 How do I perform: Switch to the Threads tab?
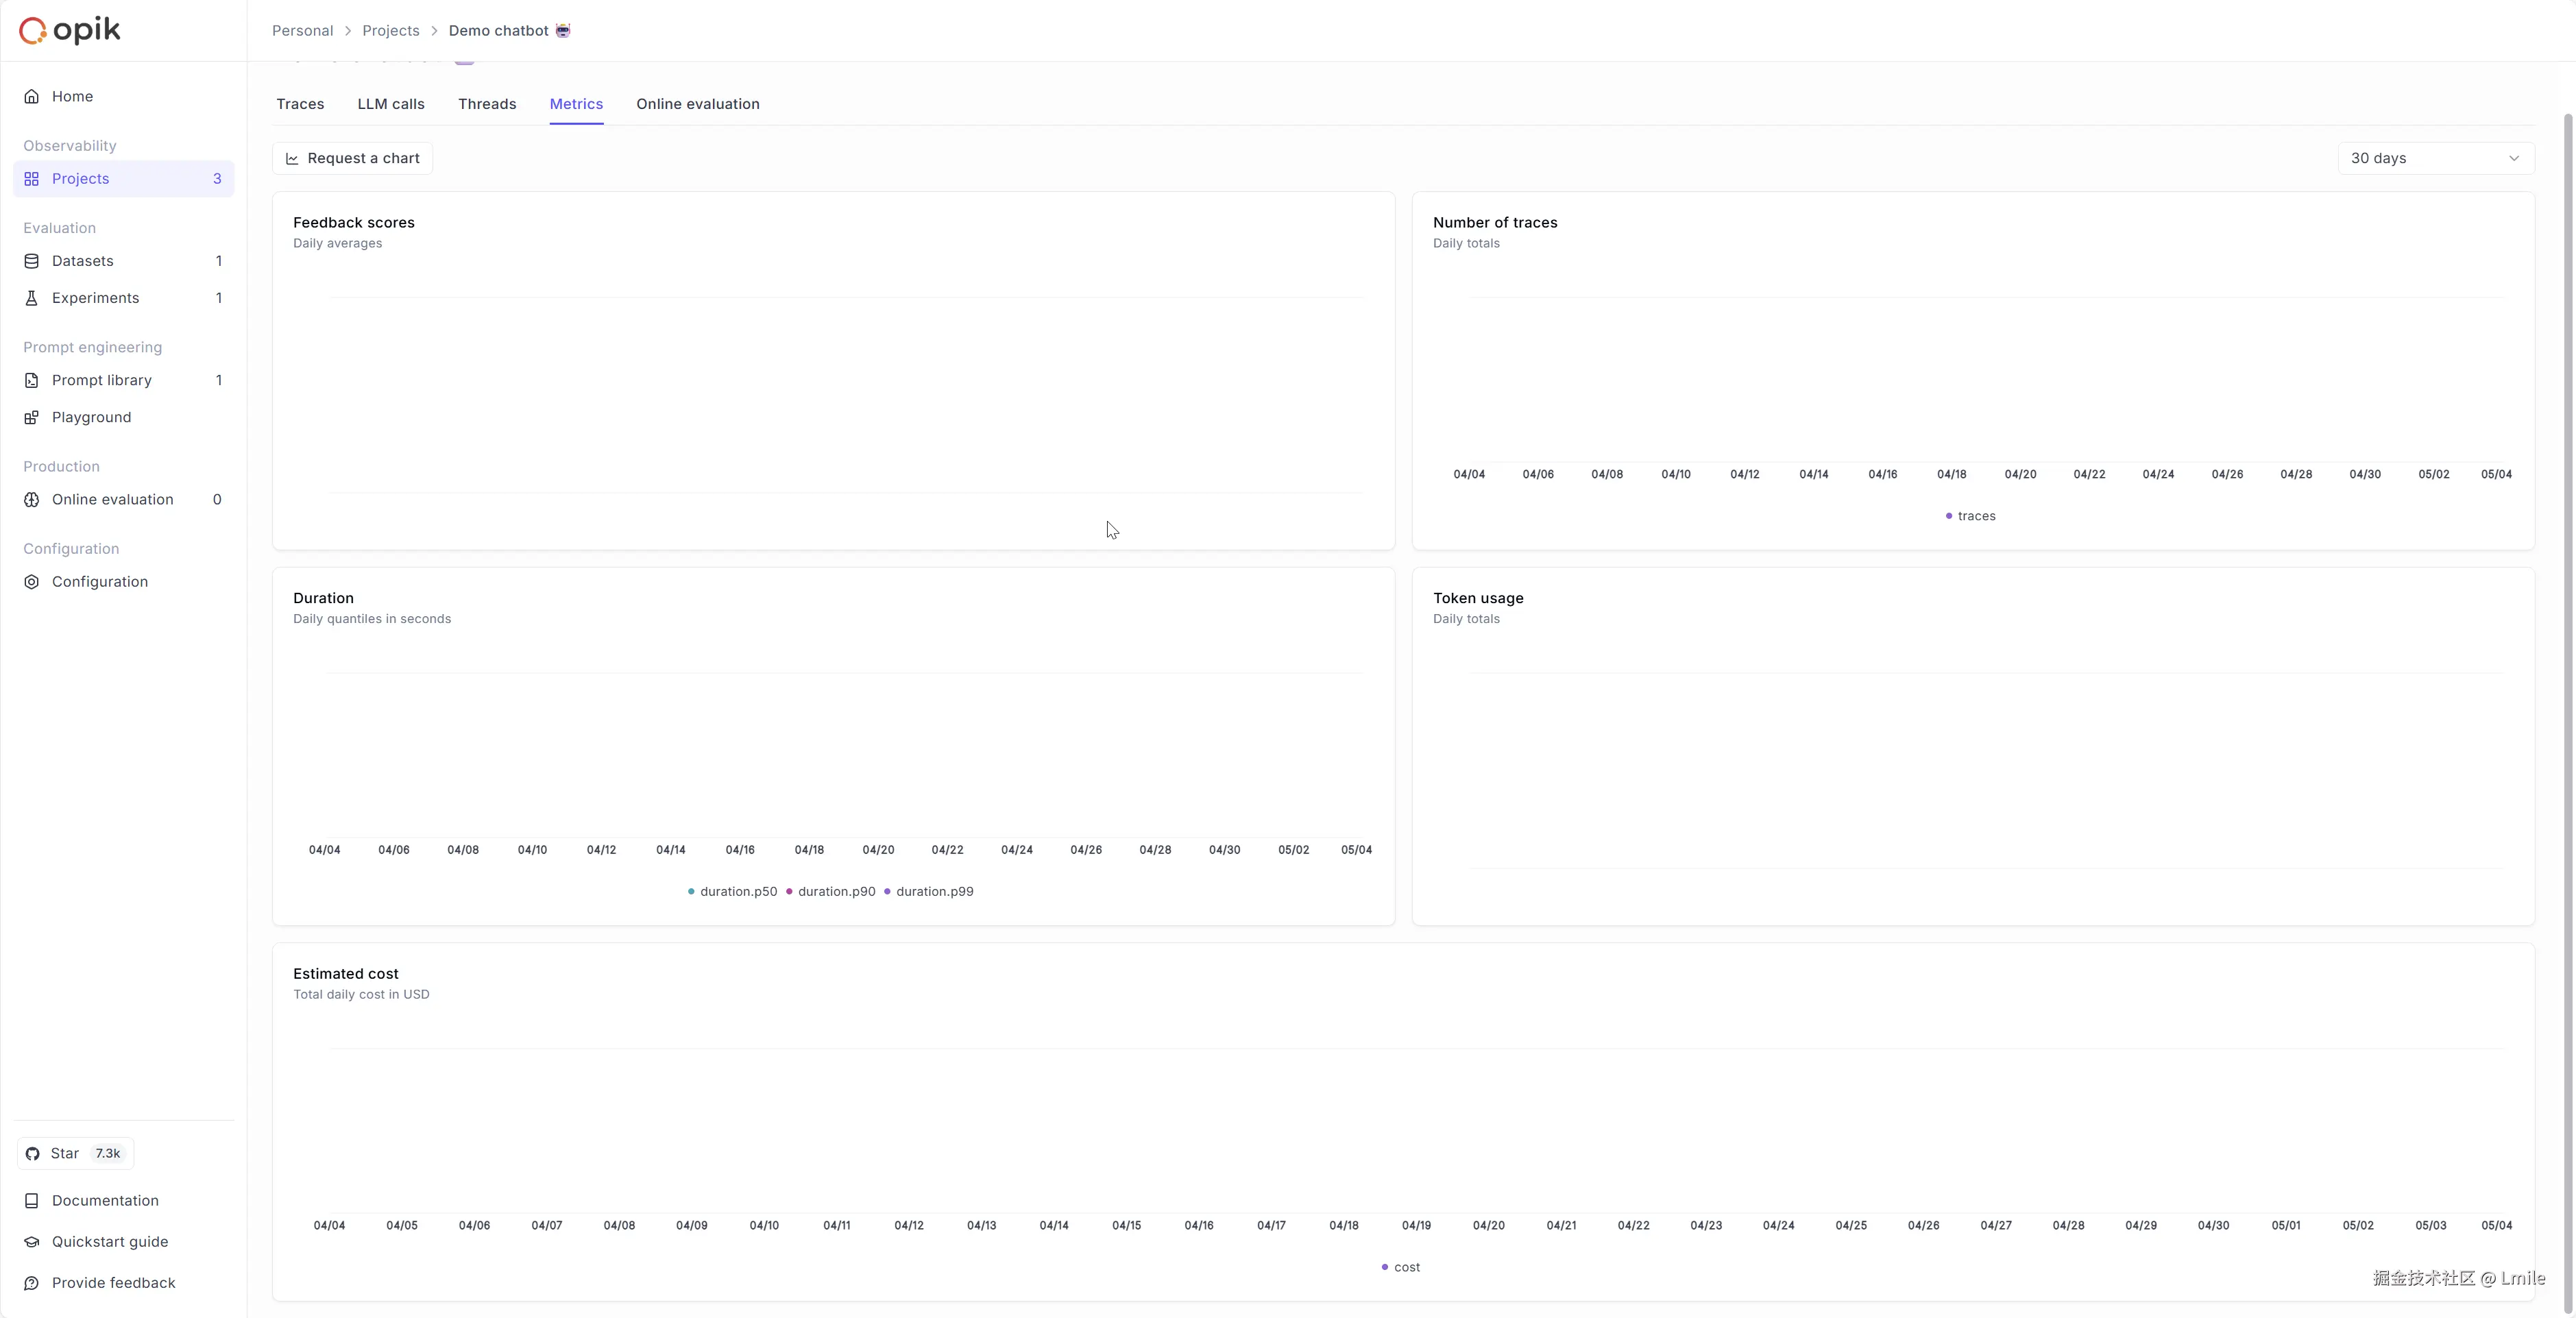click(487, 104)
